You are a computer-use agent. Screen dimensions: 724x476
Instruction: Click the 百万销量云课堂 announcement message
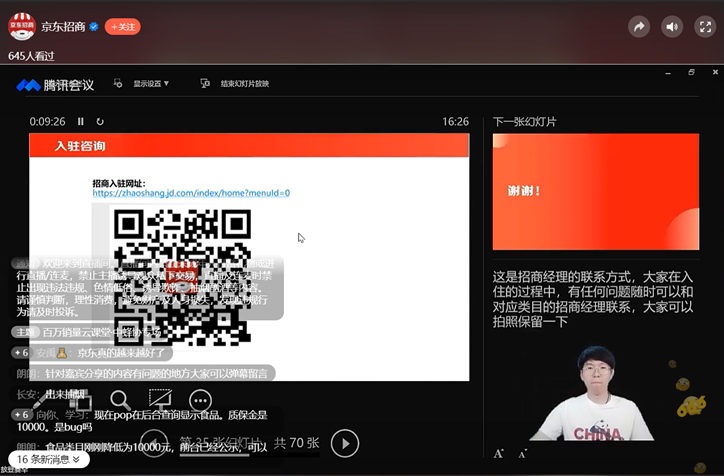point(88,332)
